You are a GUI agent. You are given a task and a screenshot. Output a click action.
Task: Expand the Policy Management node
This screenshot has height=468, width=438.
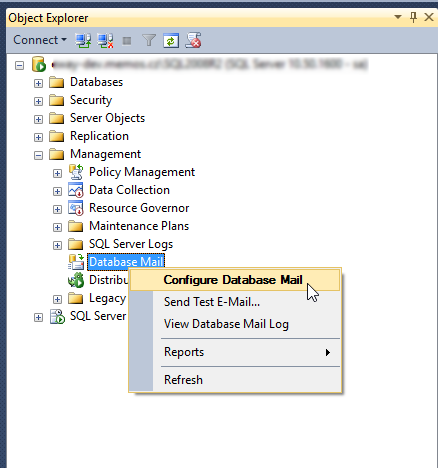57,173
